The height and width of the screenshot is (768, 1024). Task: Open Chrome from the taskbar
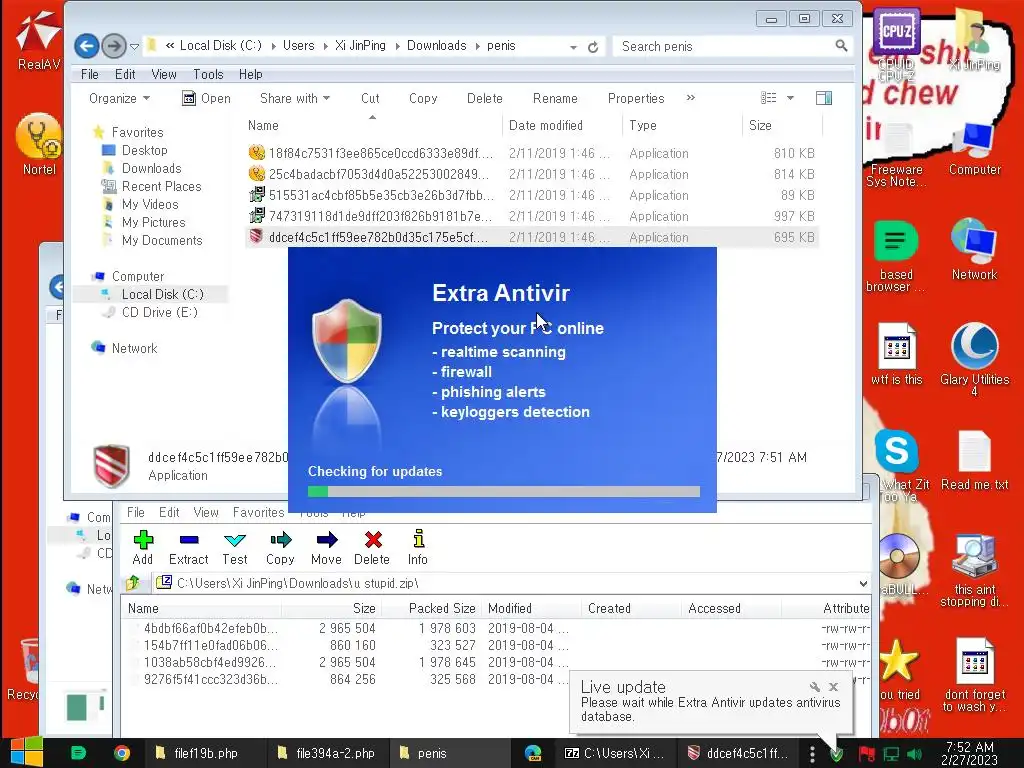click(x=121, y=753)
